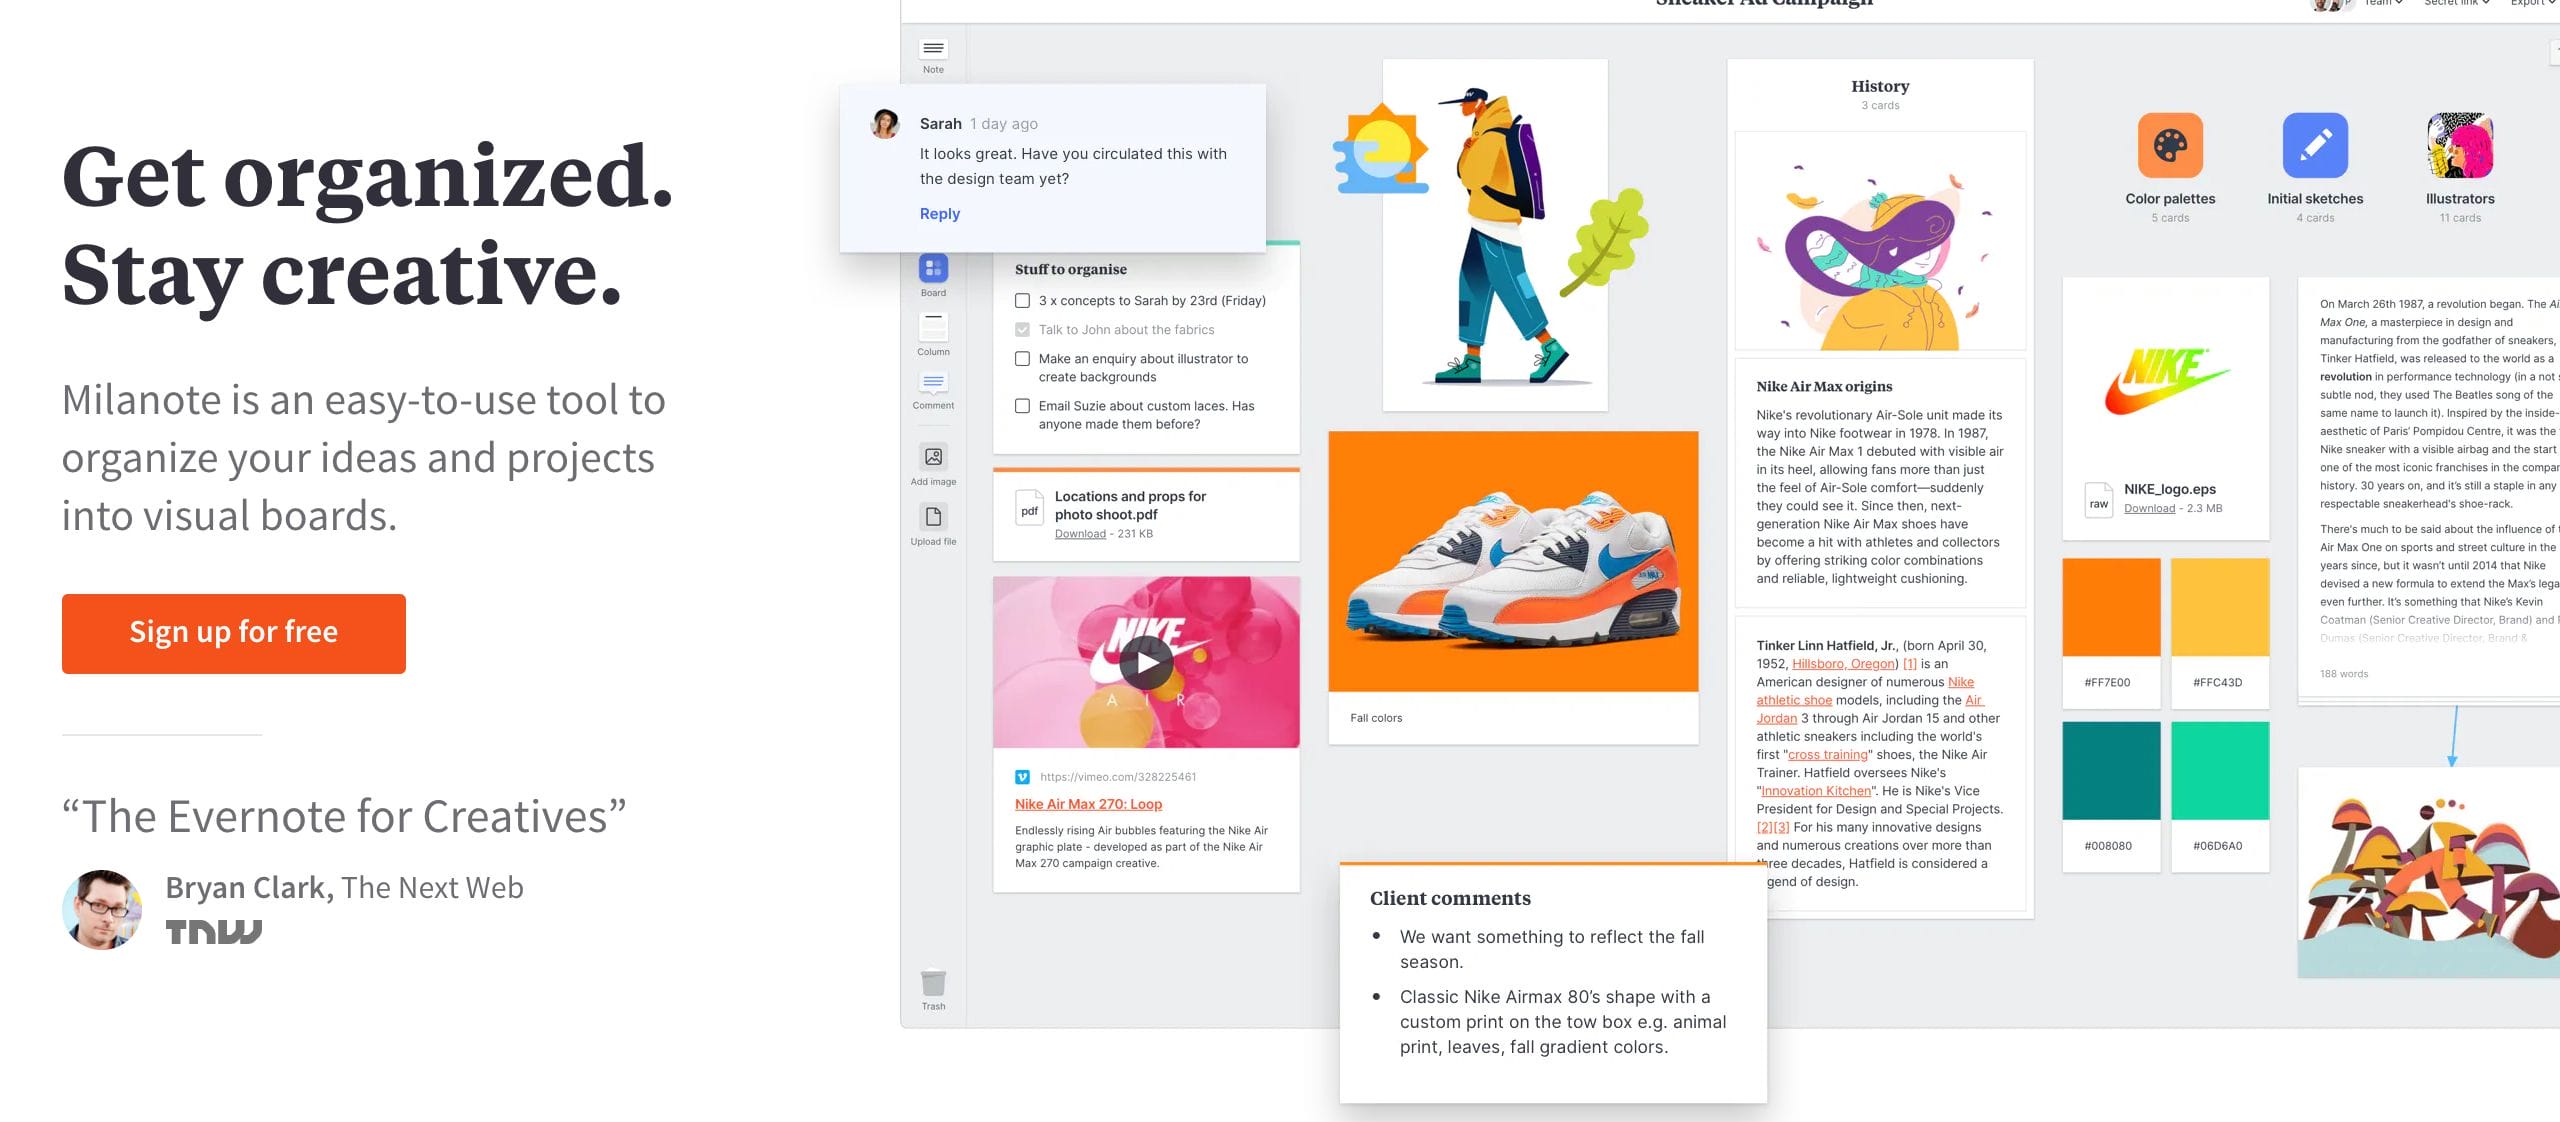2560x1122 pixels.
Task: Select the #008080 teal color swatch
Action: pyautogui.click(x=2111, y=771)
